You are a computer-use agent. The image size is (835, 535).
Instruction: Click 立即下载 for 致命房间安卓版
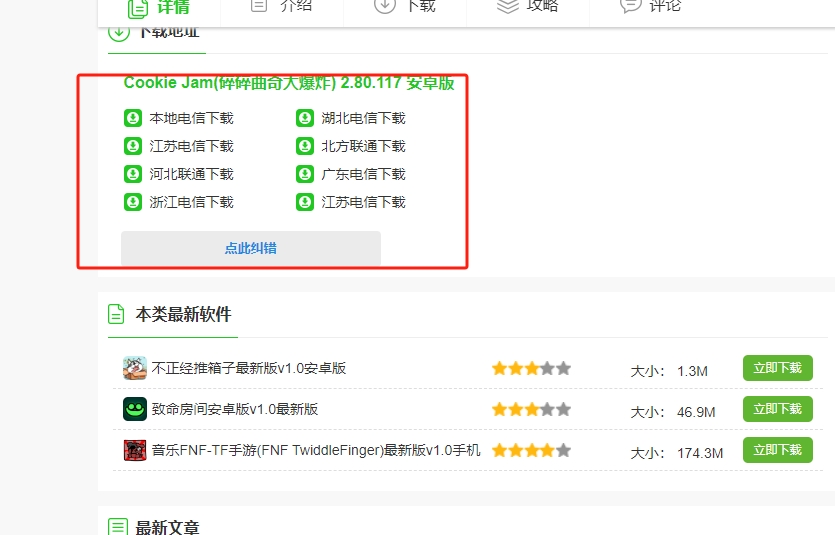pyautogui.click(x=777, y=409)
